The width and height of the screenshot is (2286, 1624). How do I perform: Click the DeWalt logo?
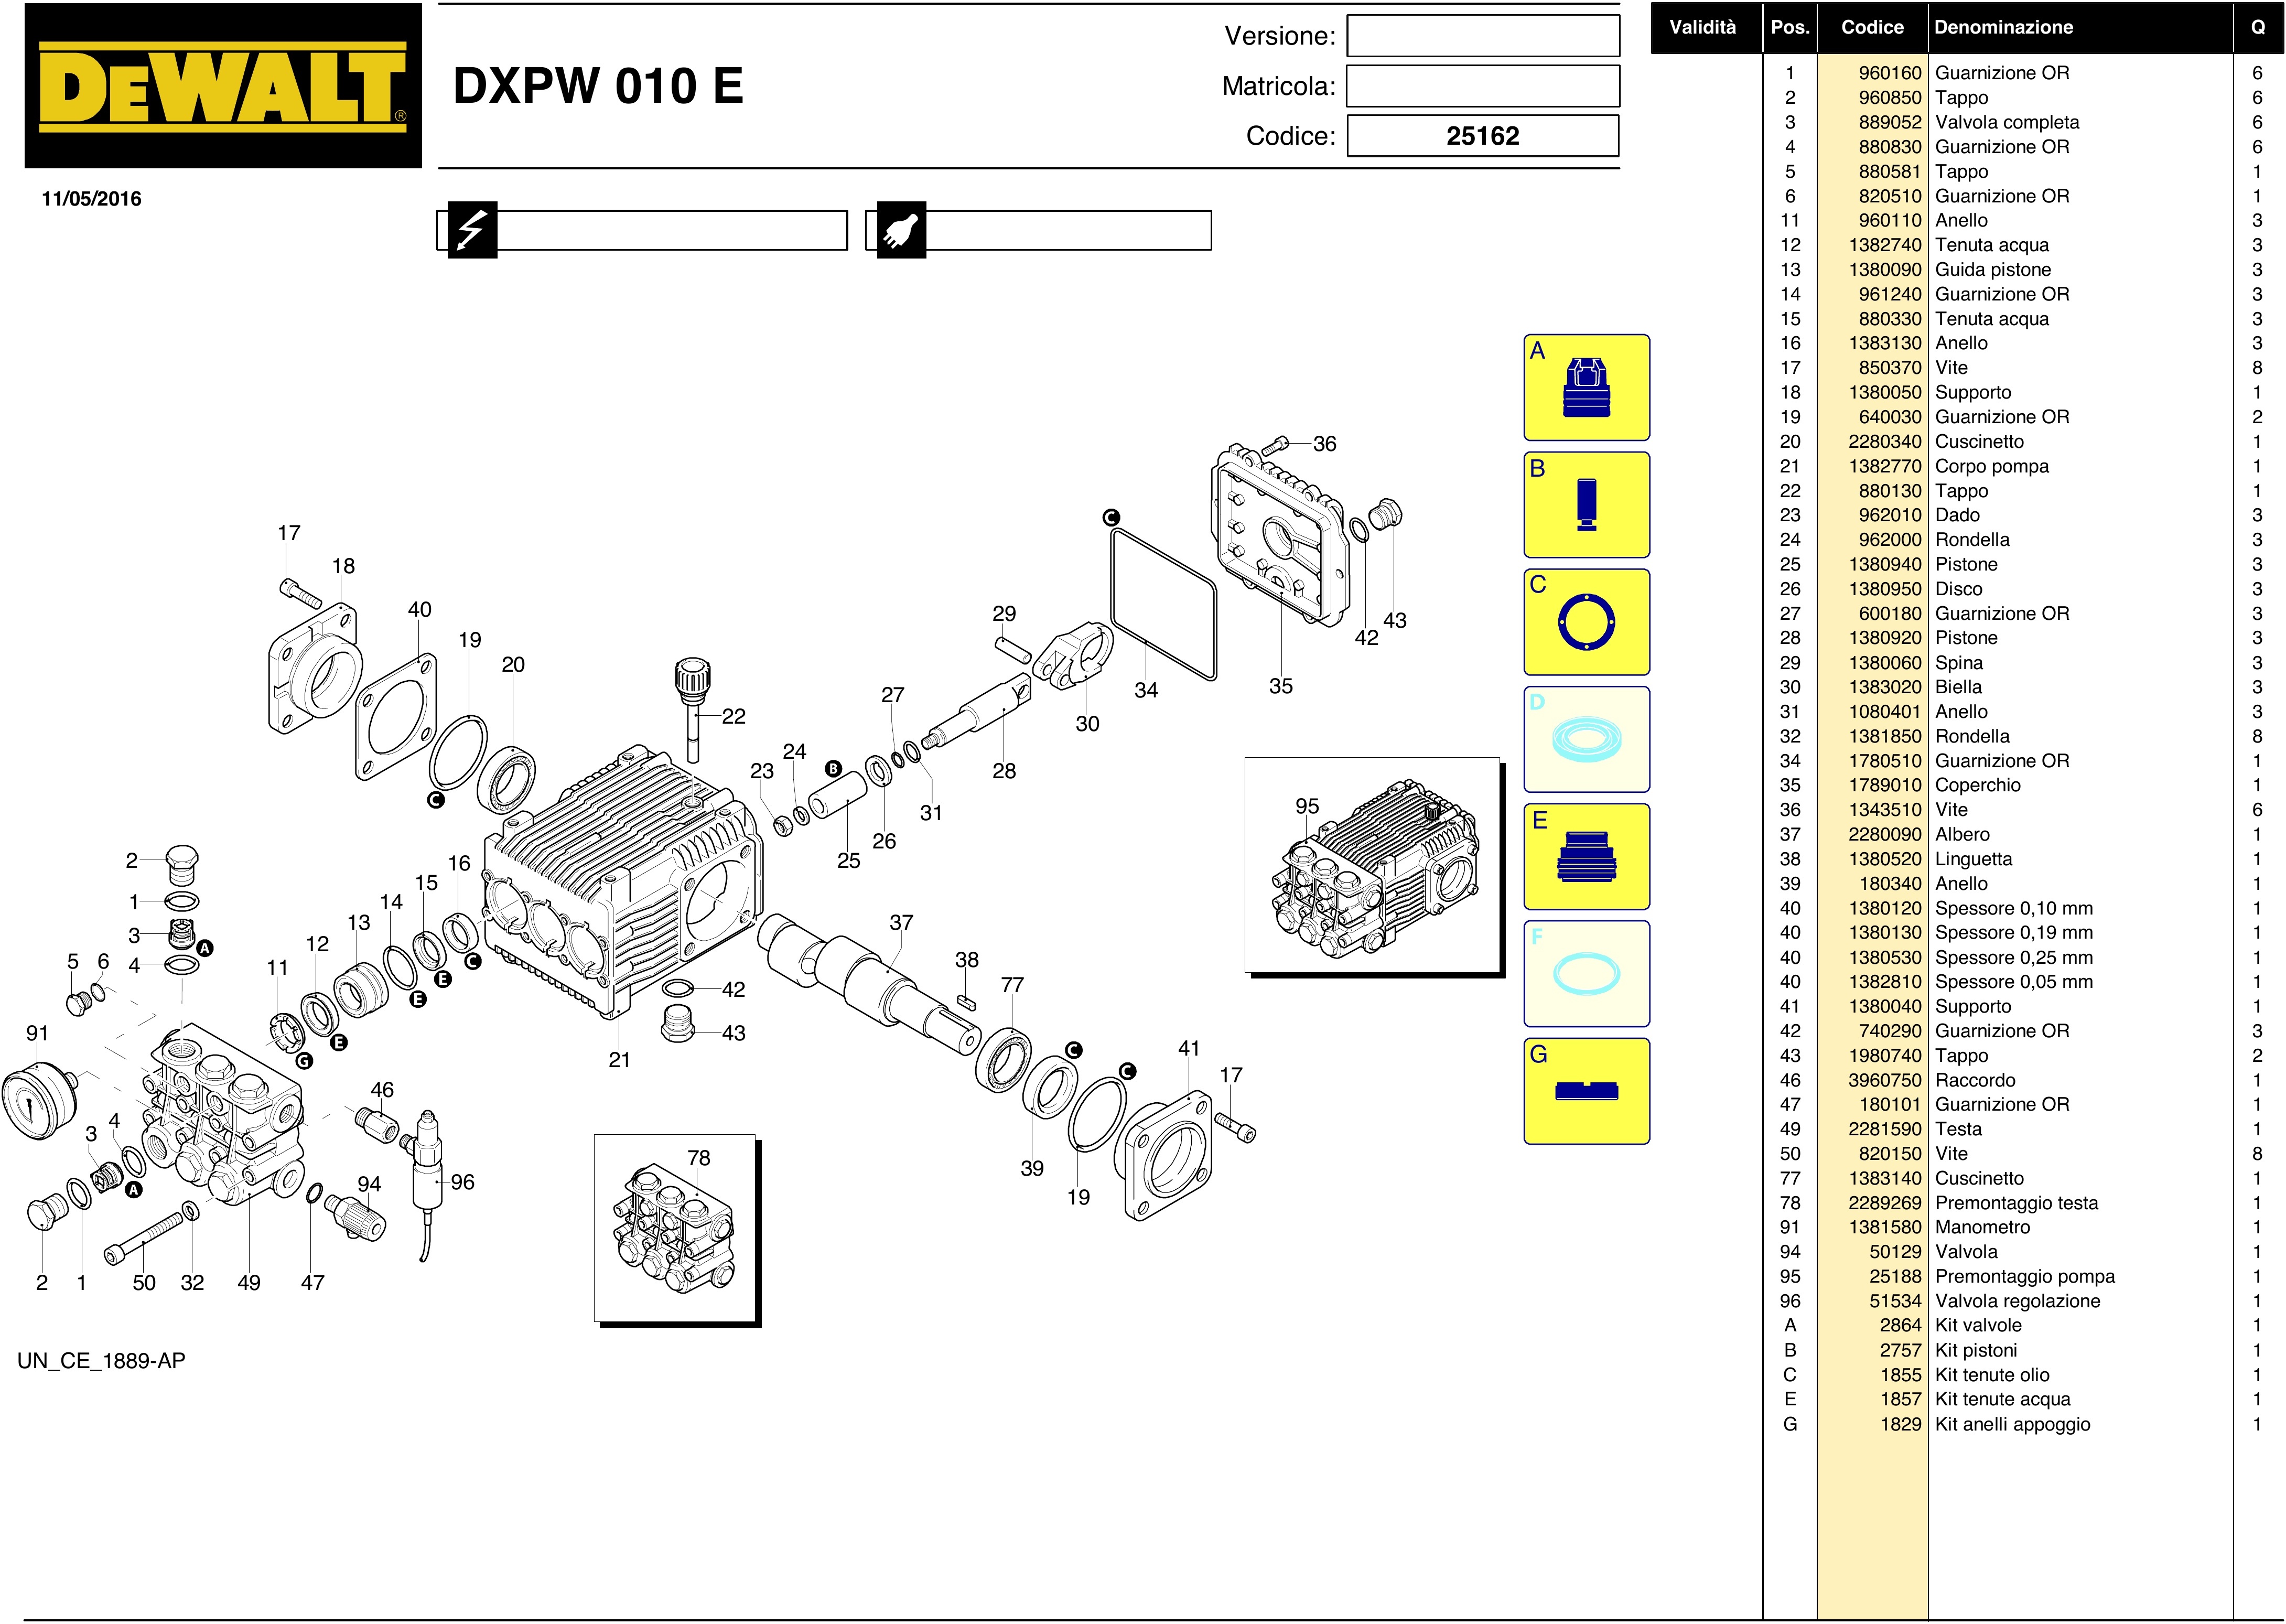(x=223, y=86)
